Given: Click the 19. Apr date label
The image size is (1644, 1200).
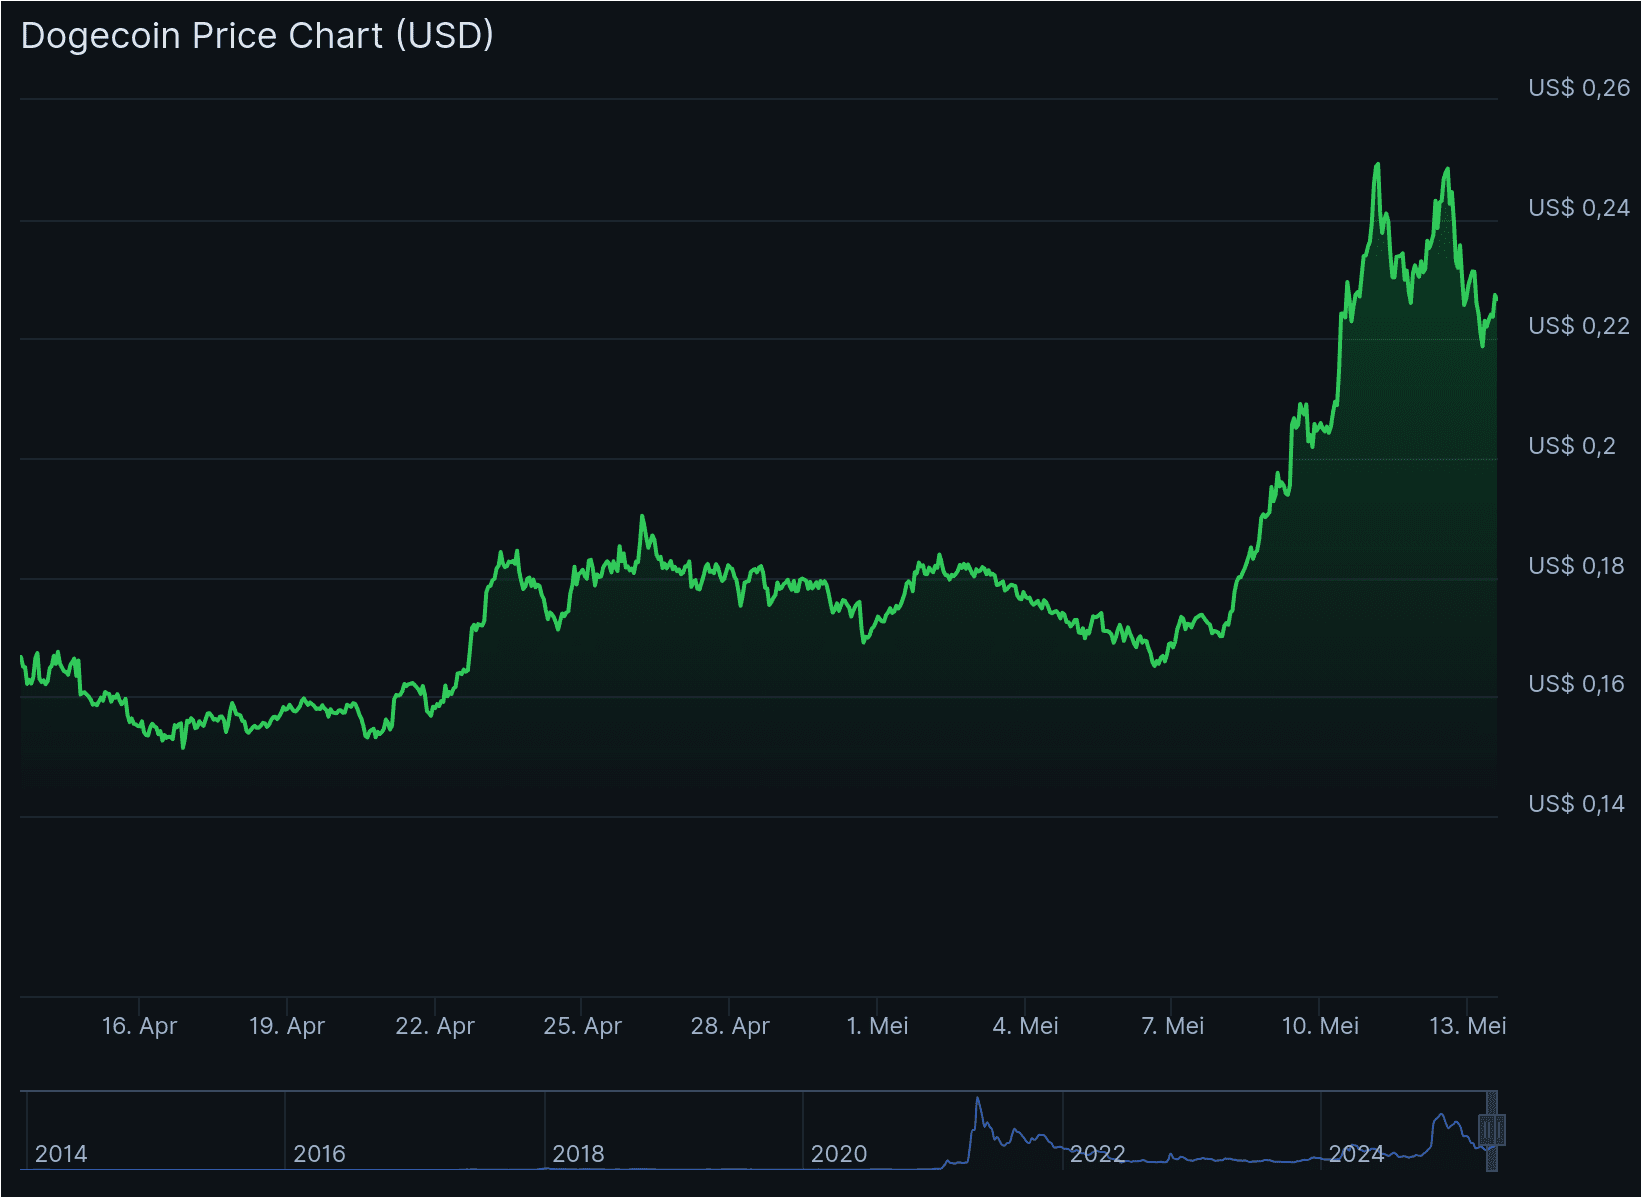Looking at the screenshot, I should (287, 1026).
